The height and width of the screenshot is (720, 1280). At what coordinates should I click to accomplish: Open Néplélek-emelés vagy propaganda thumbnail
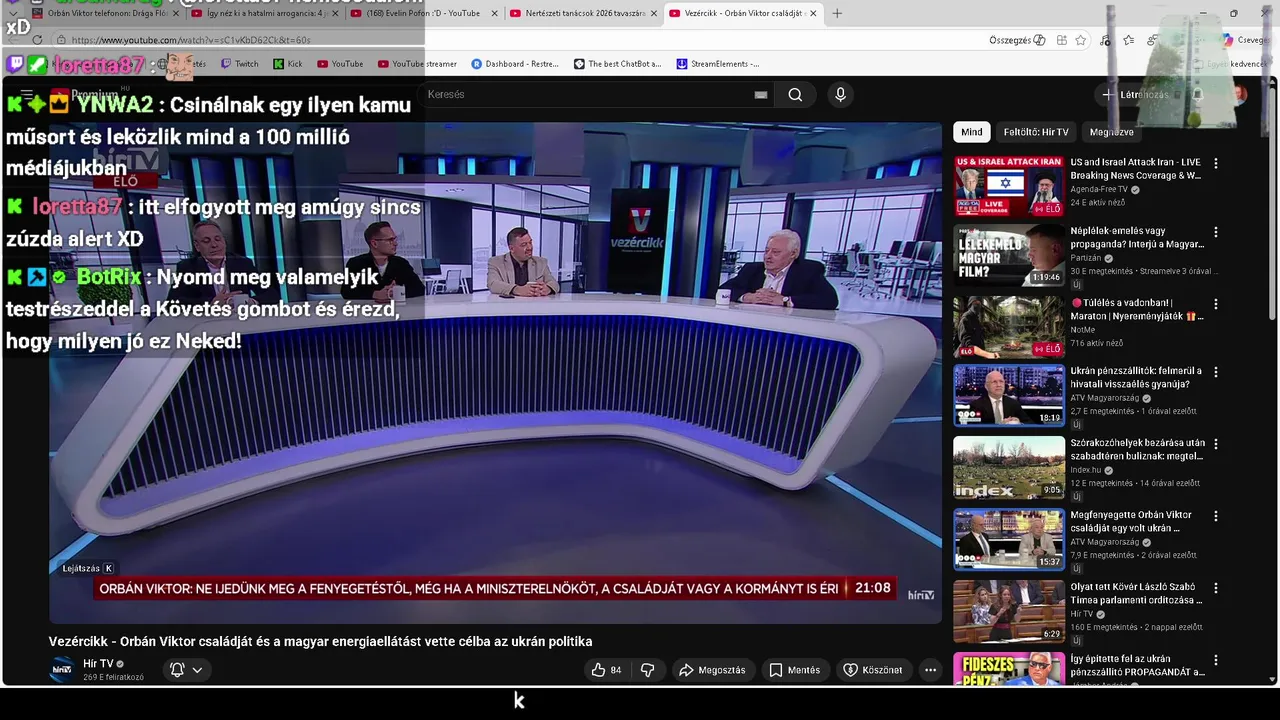click(1009, 255)
